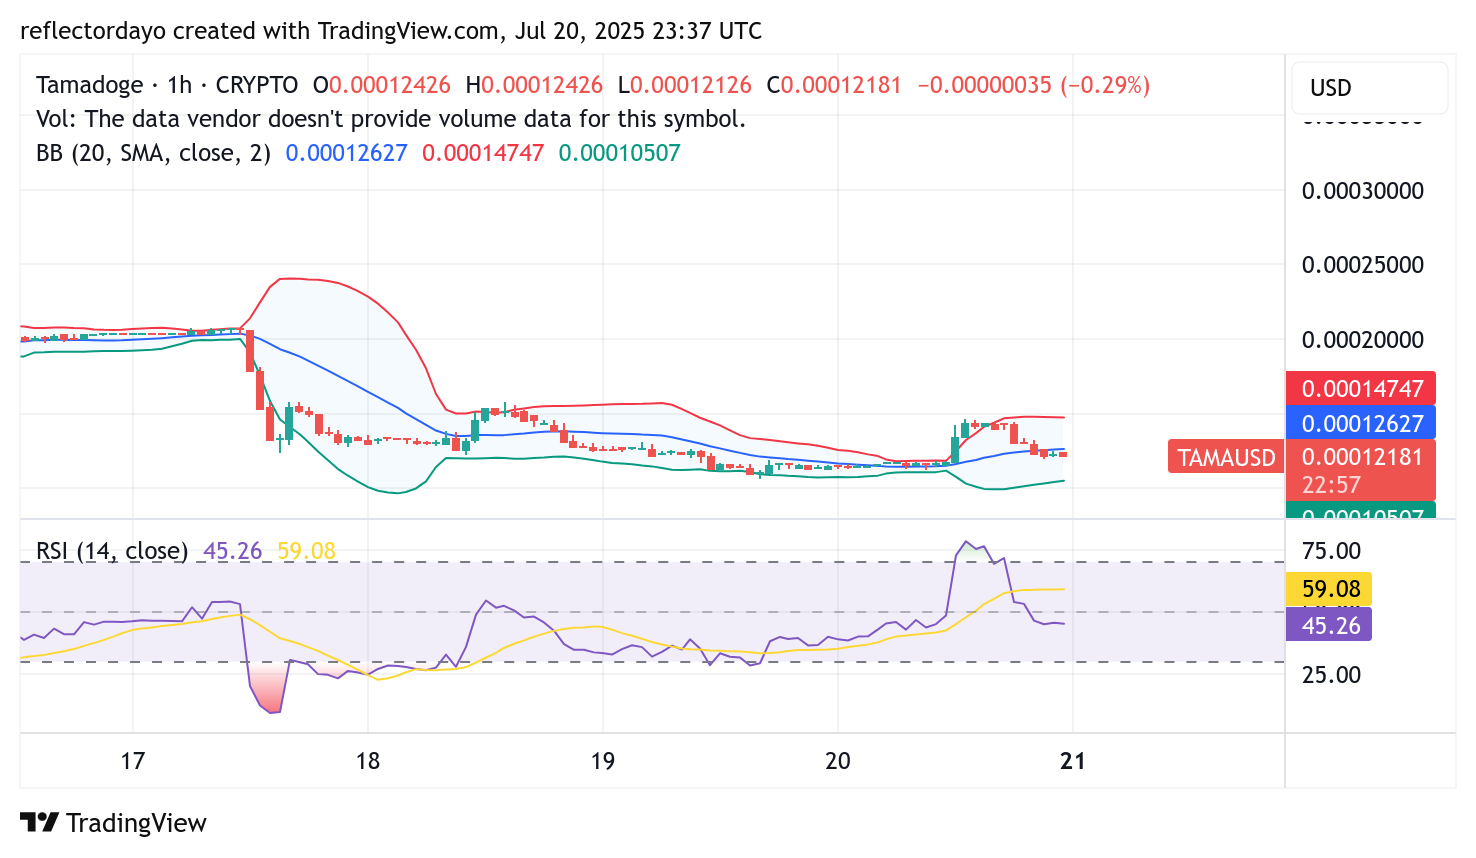The width and height of the screenshot is (1476, 858).
Task: Click the high value H0.00012426
Action: [x=534, y=85]
